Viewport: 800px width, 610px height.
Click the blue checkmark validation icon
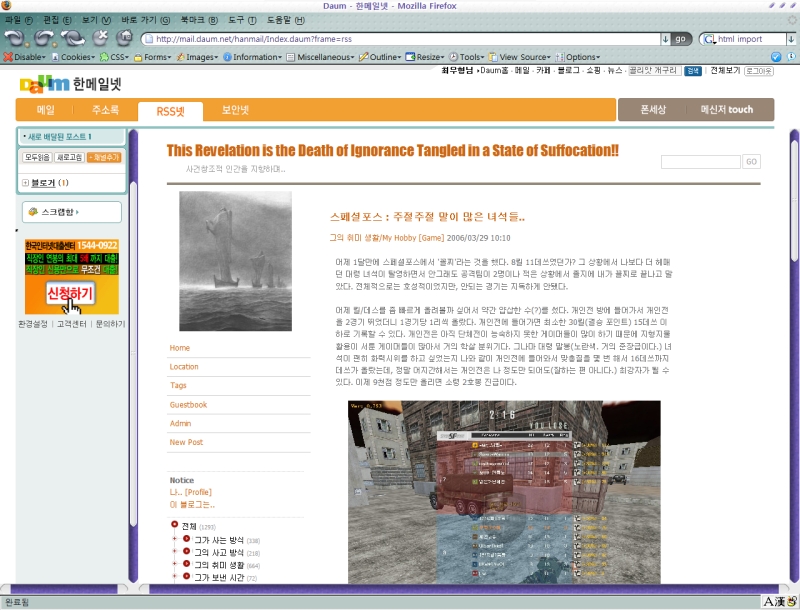click(x=776, y=57)
